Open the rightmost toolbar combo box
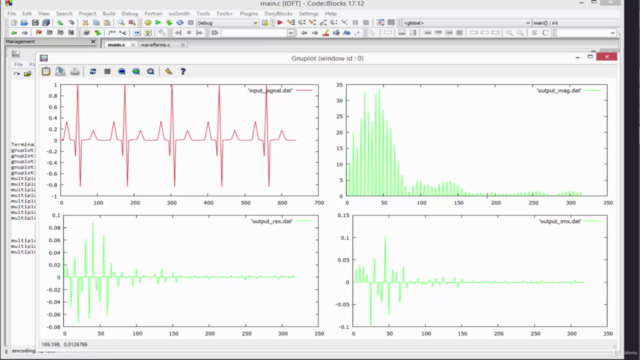Image resolution: width=640 pixels, height=360 pixels. point(586,33)
